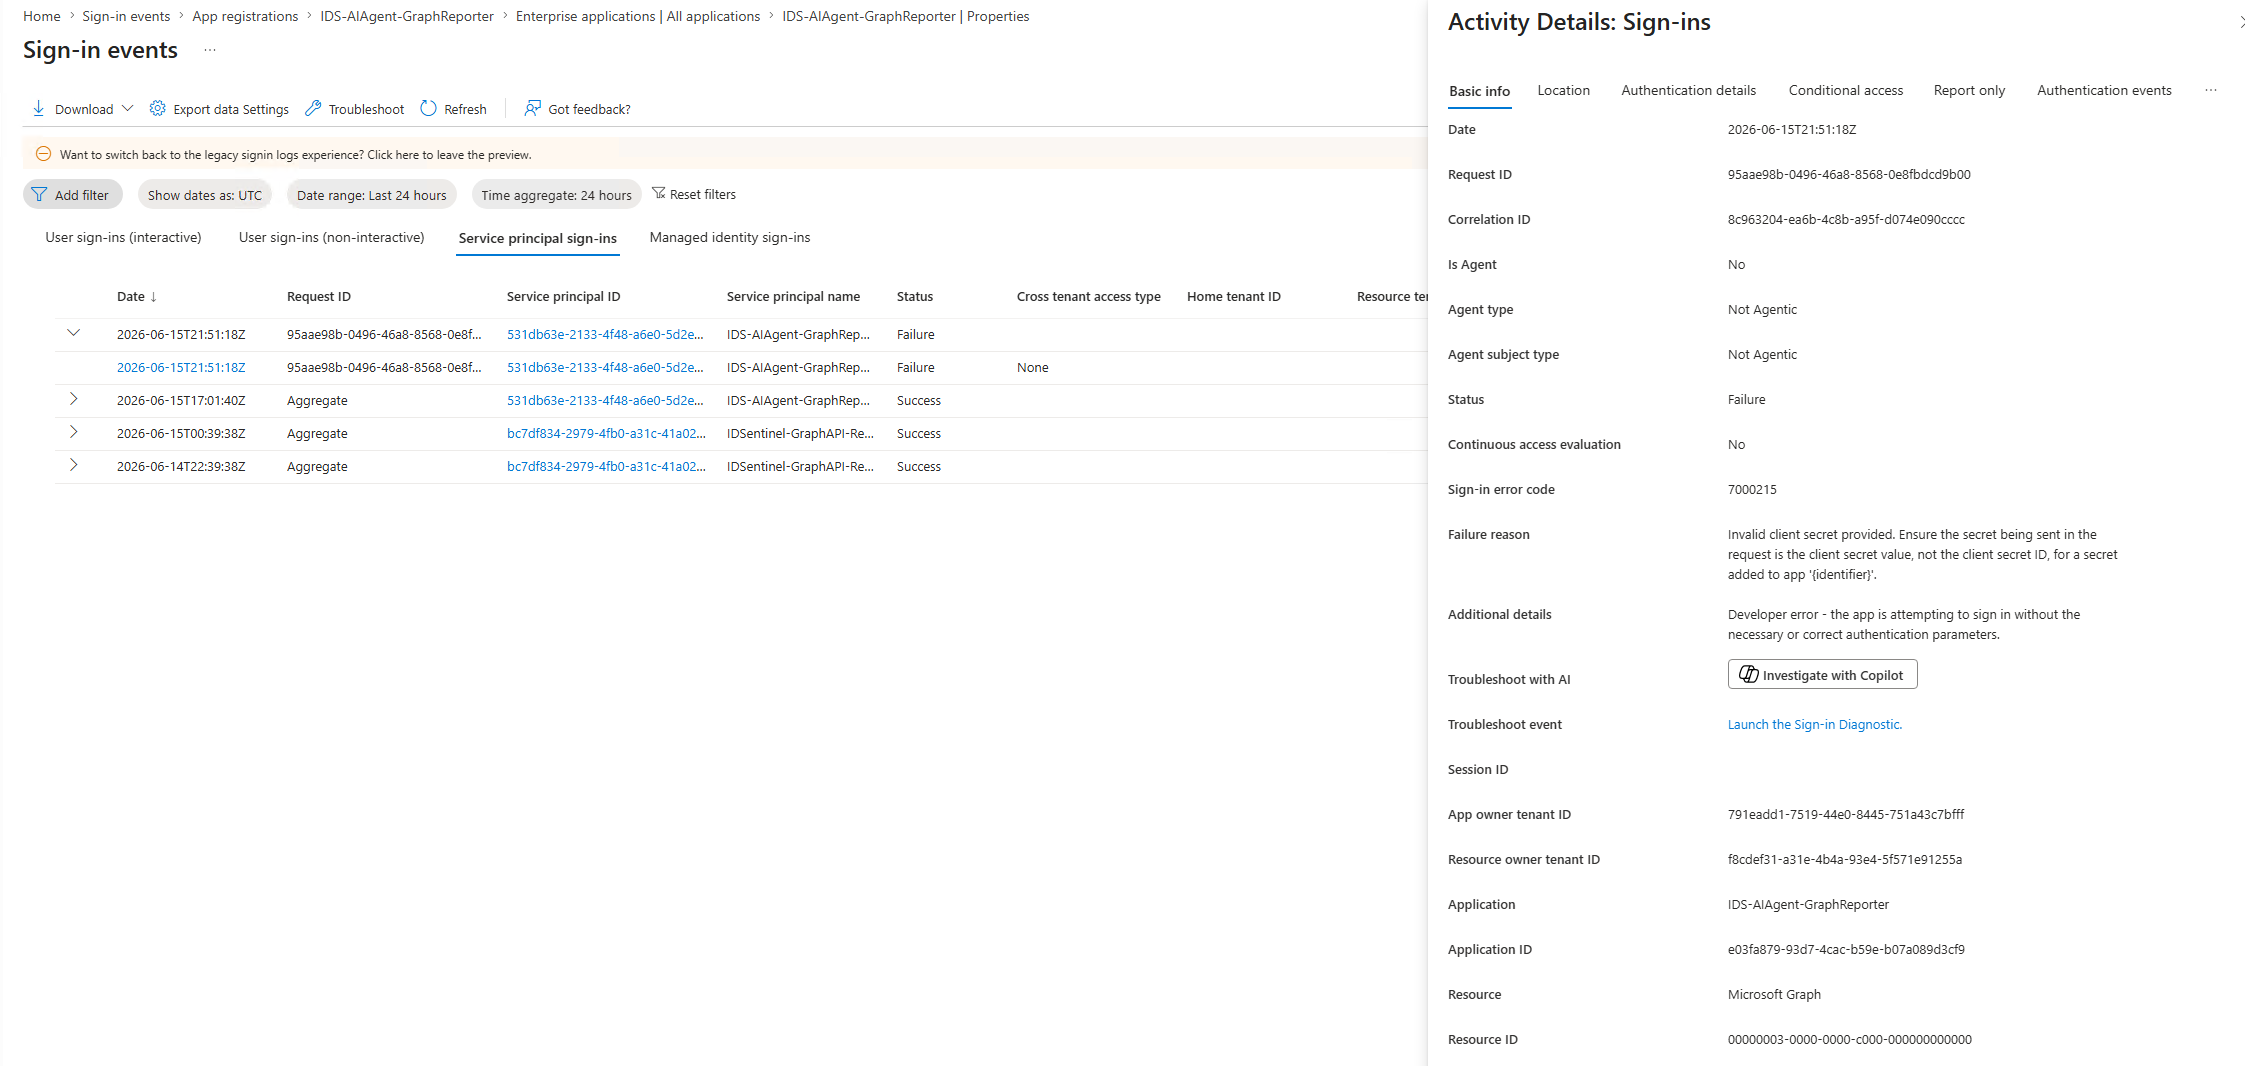Open bc7df834 link in 22:39:38Z row
The image size is (2245, 1066).
(606, 466)
